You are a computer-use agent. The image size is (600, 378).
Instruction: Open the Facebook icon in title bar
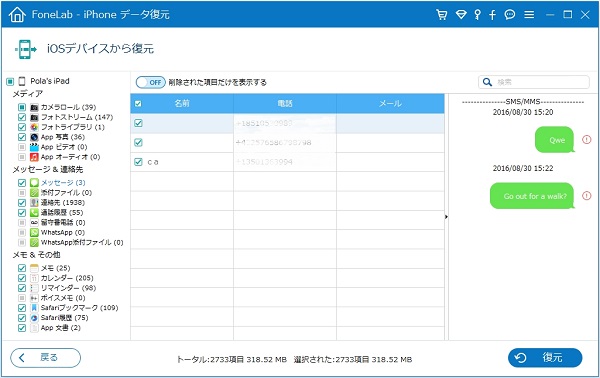click(x=492, y=15)
